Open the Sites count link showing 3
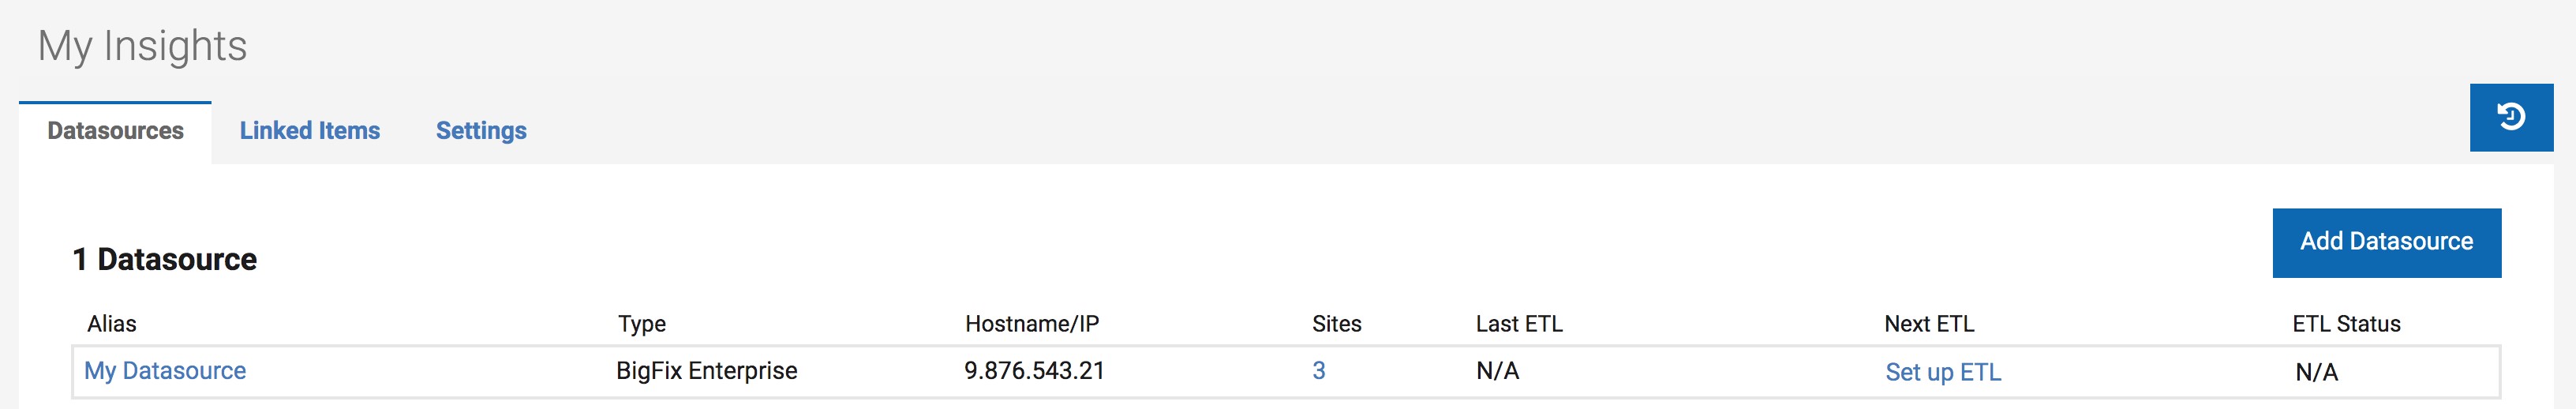 pos(1318,371)
